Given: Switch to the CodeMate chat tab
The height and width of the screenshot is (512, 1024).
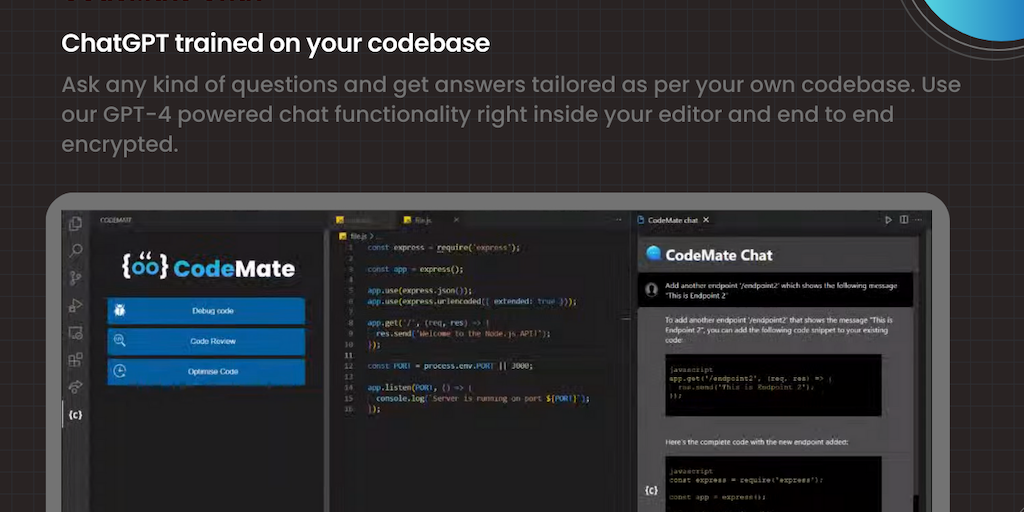Looking at the screenshot, I should tap(671, 220).
